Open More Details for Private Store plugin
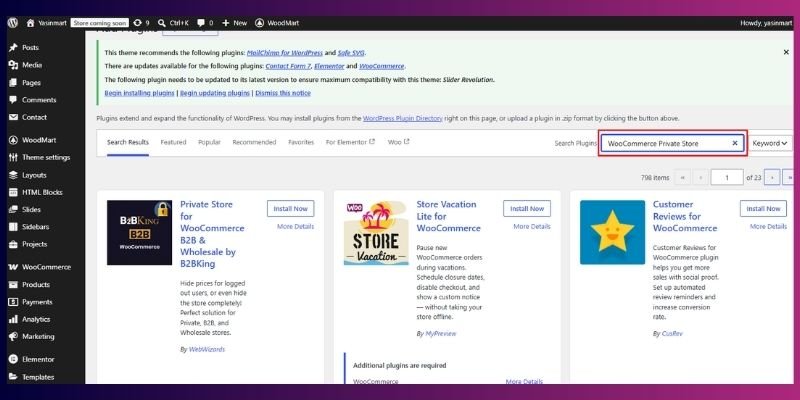Image resolution: width=800 pixels, height=400 pixels. click(x=295, y=227)
